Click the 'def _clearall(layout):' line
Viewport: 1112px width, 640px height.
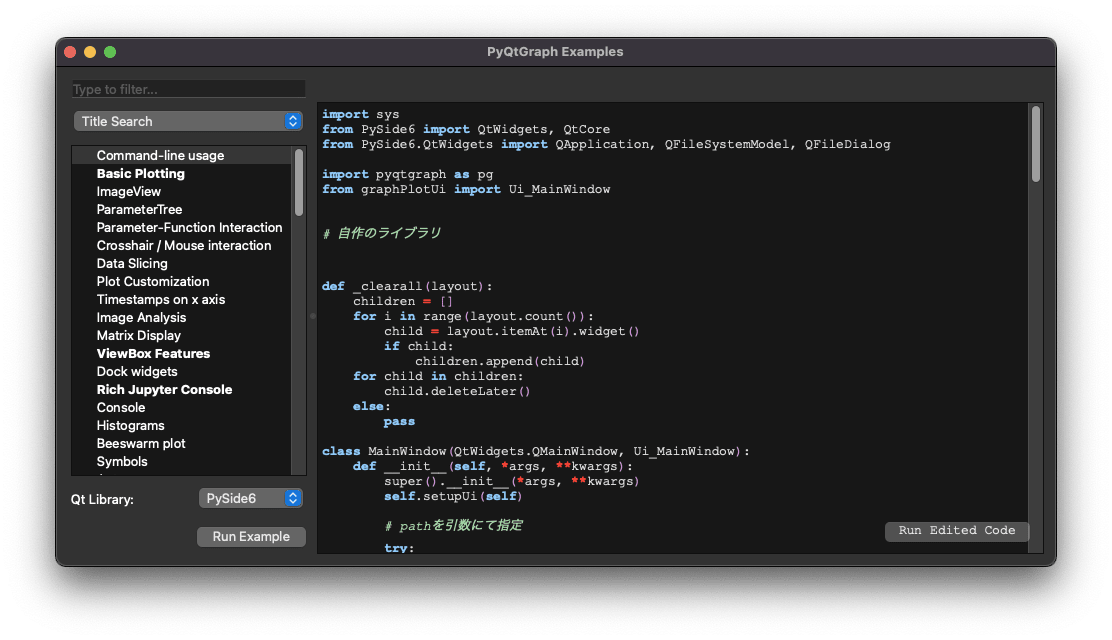point(407,287)
